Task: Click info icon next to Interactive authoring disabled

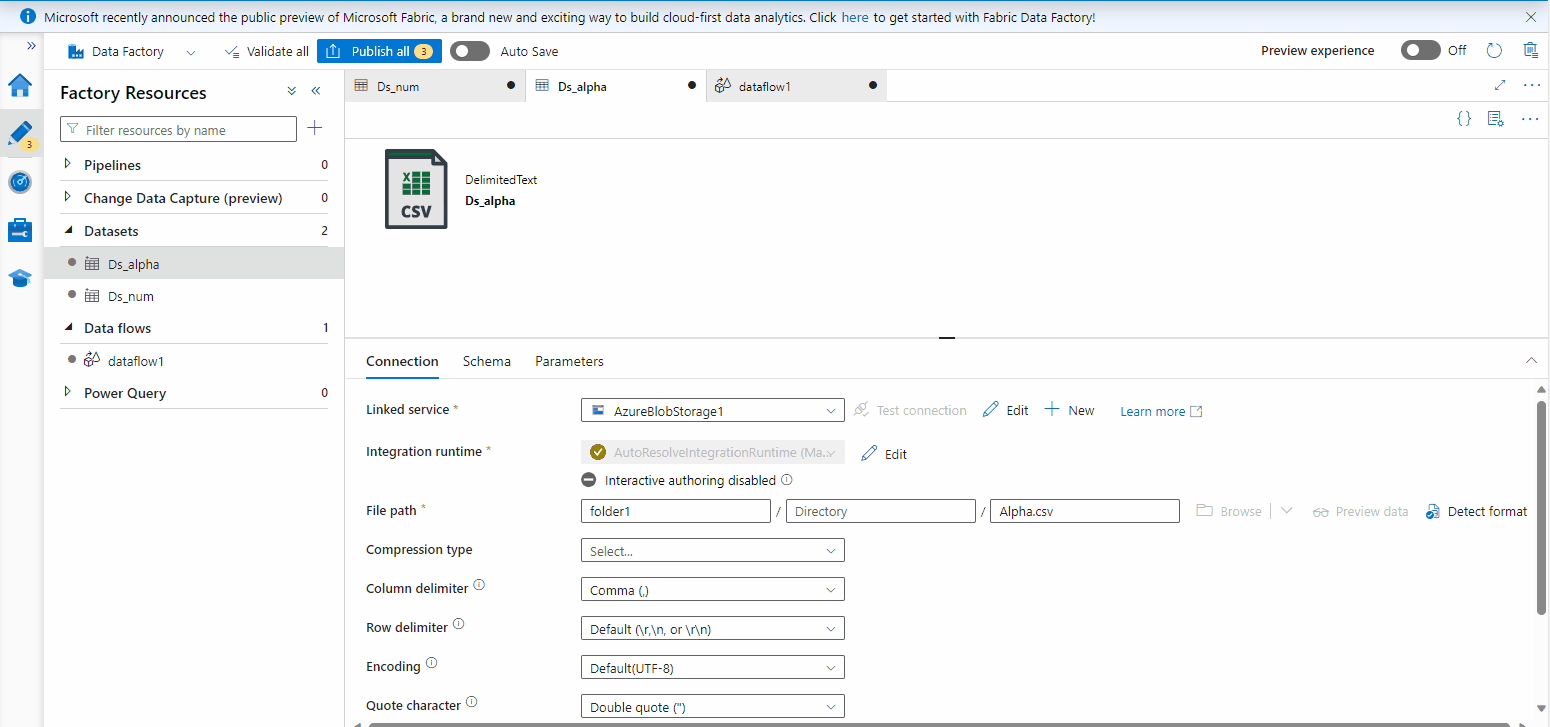Action: pyautogui.click(x=787, y=480)
